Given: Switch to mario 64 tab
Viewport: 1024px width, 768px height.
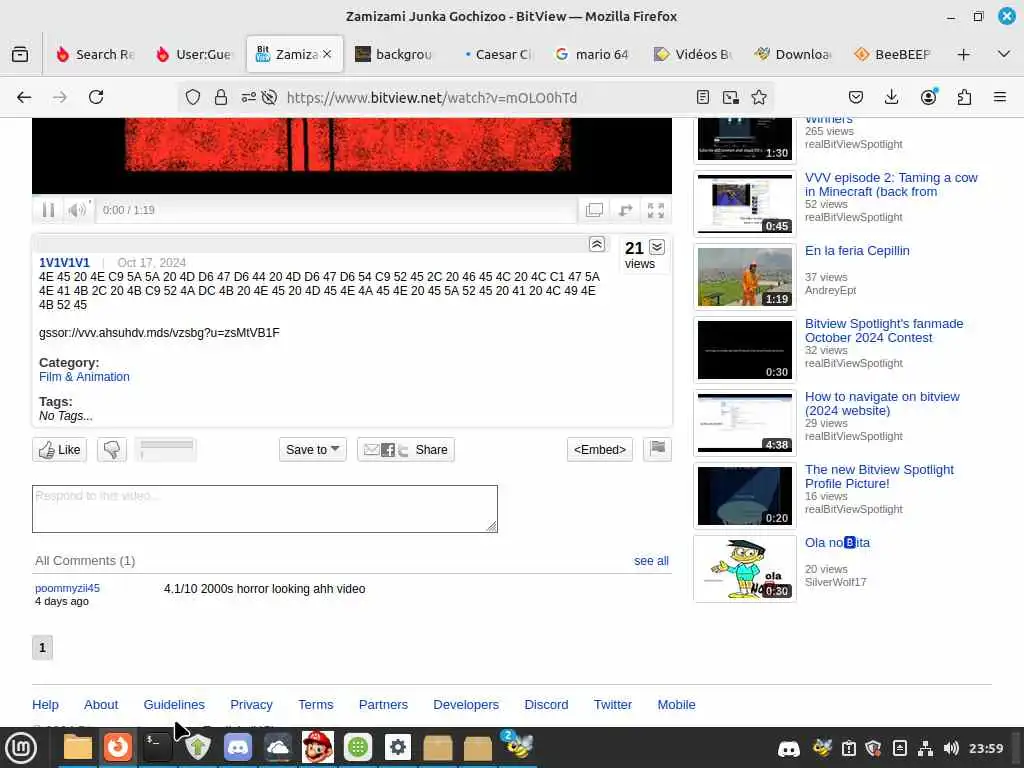Looking at the screenshot, I should coord(593,54).
